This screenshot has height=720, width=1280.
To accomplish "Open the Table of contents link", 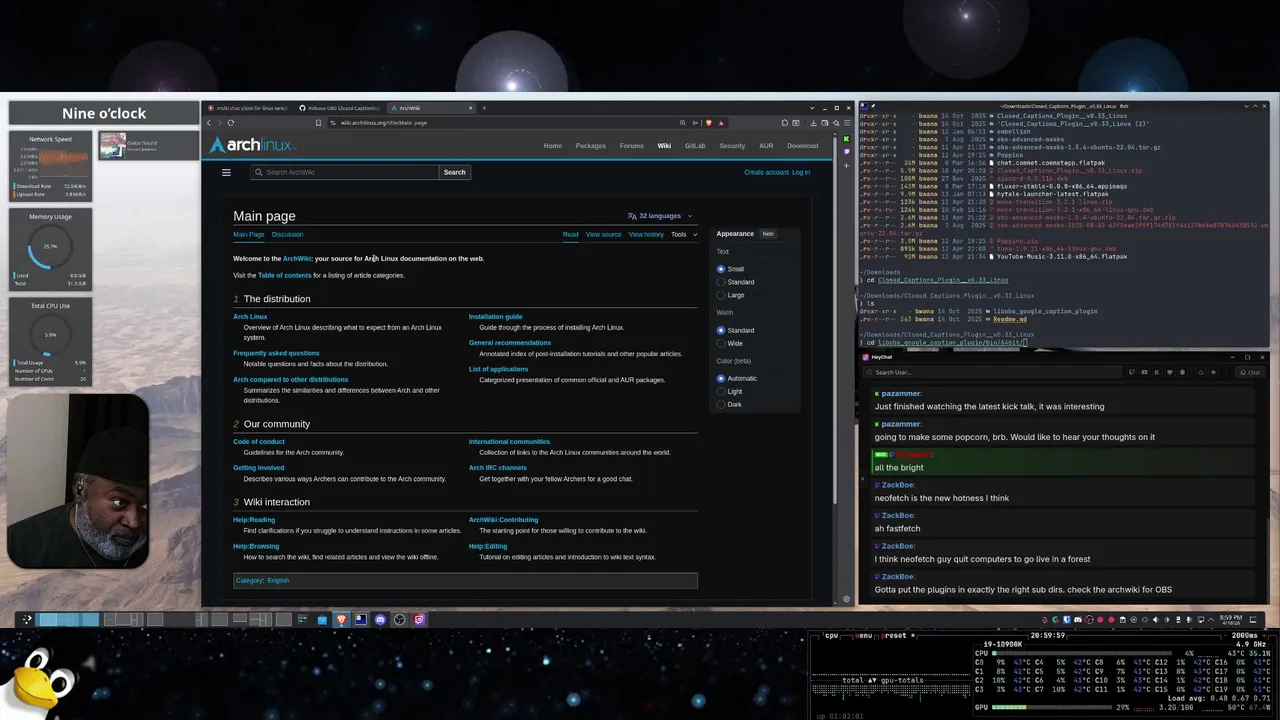I will (x=284, y=275).
